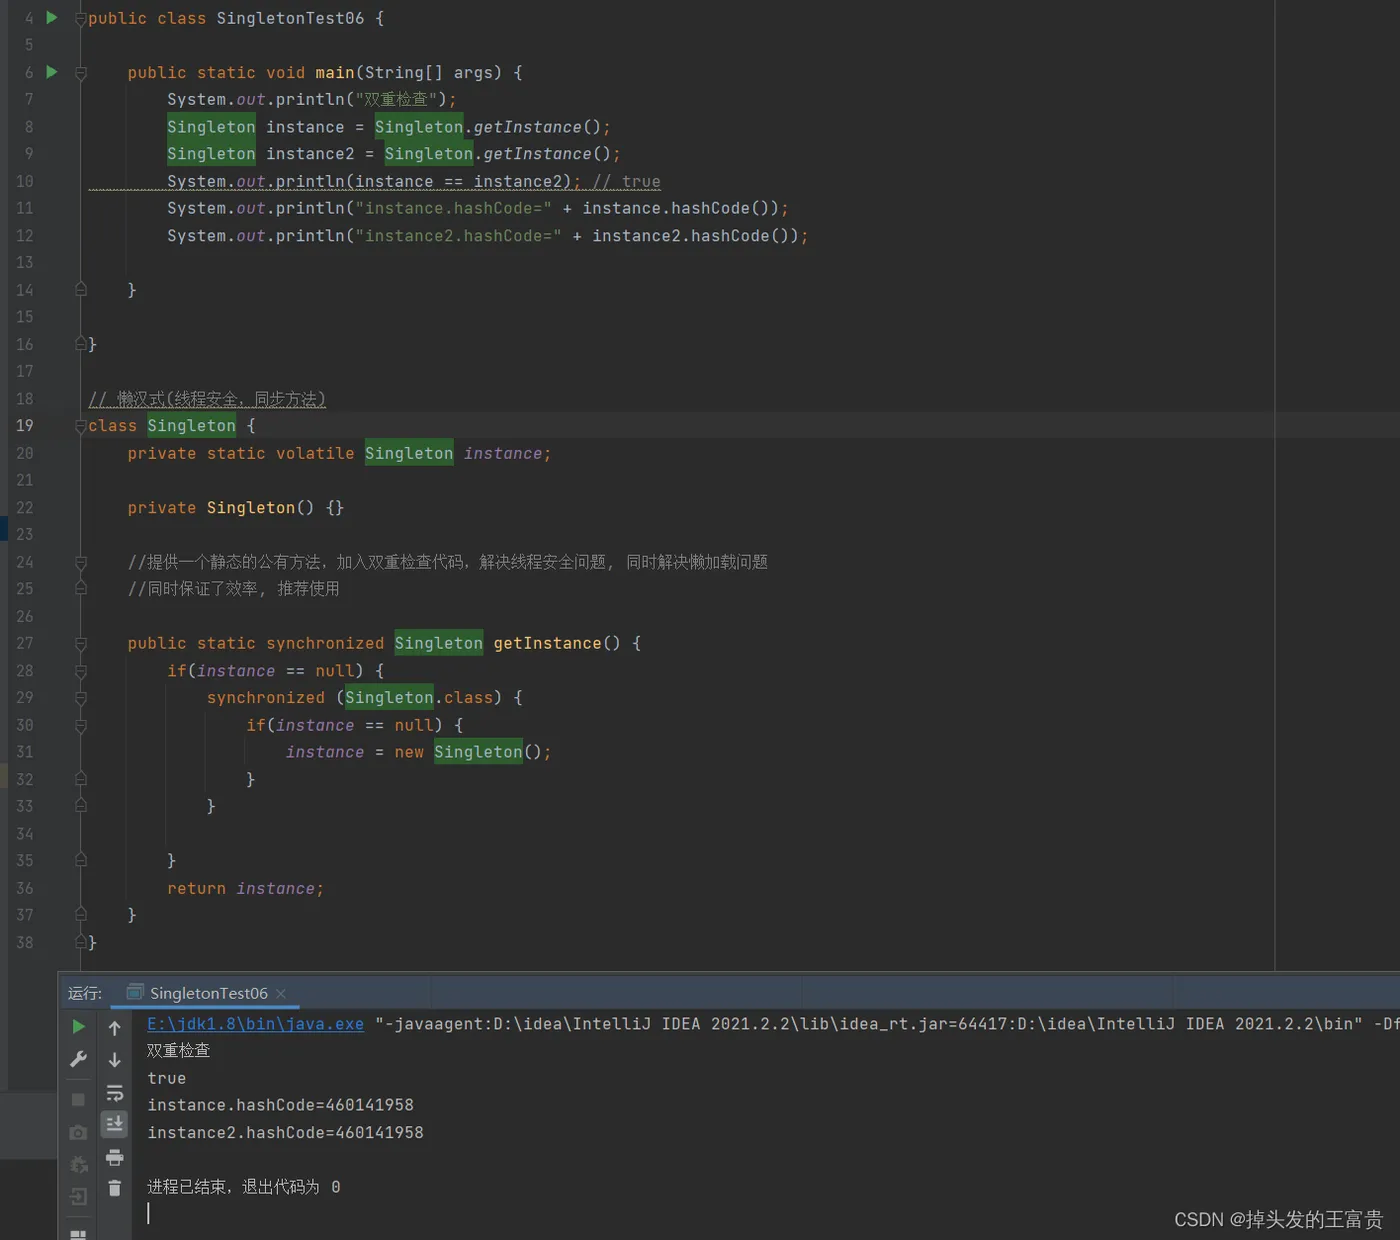The height and width of the screenshot is (1240, 1400).
Task: Collapse the outer if fold marker on line 28
Action: click(81, 671)
